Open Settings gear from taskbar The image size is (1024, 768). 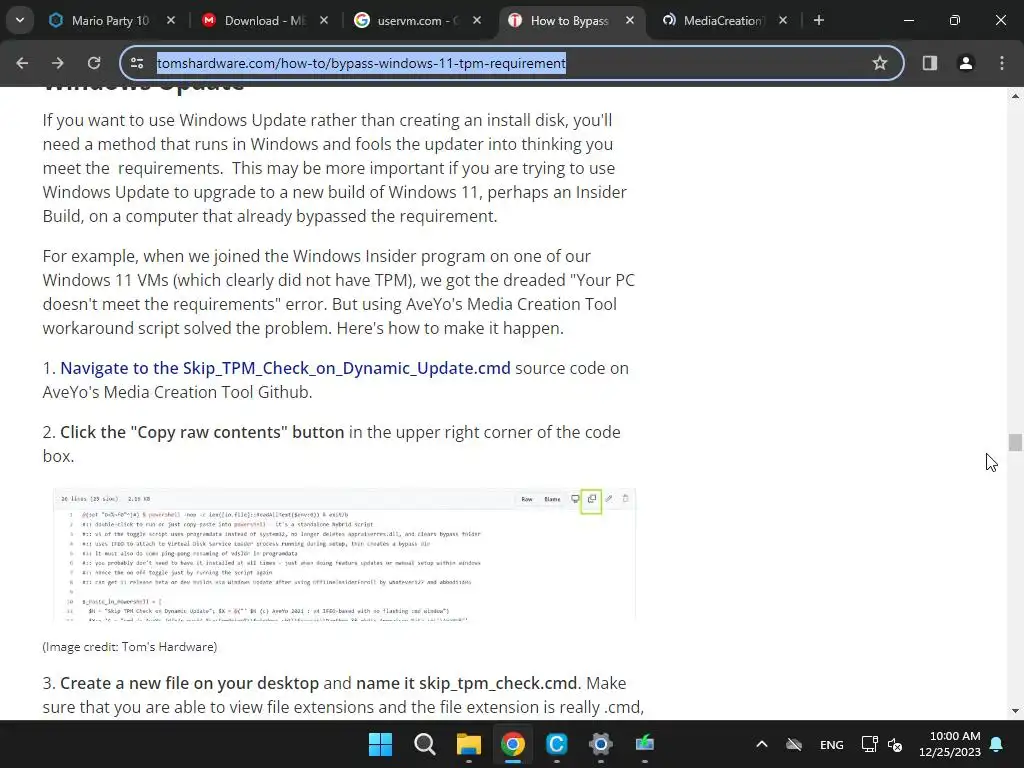click(x=600, y=744)
